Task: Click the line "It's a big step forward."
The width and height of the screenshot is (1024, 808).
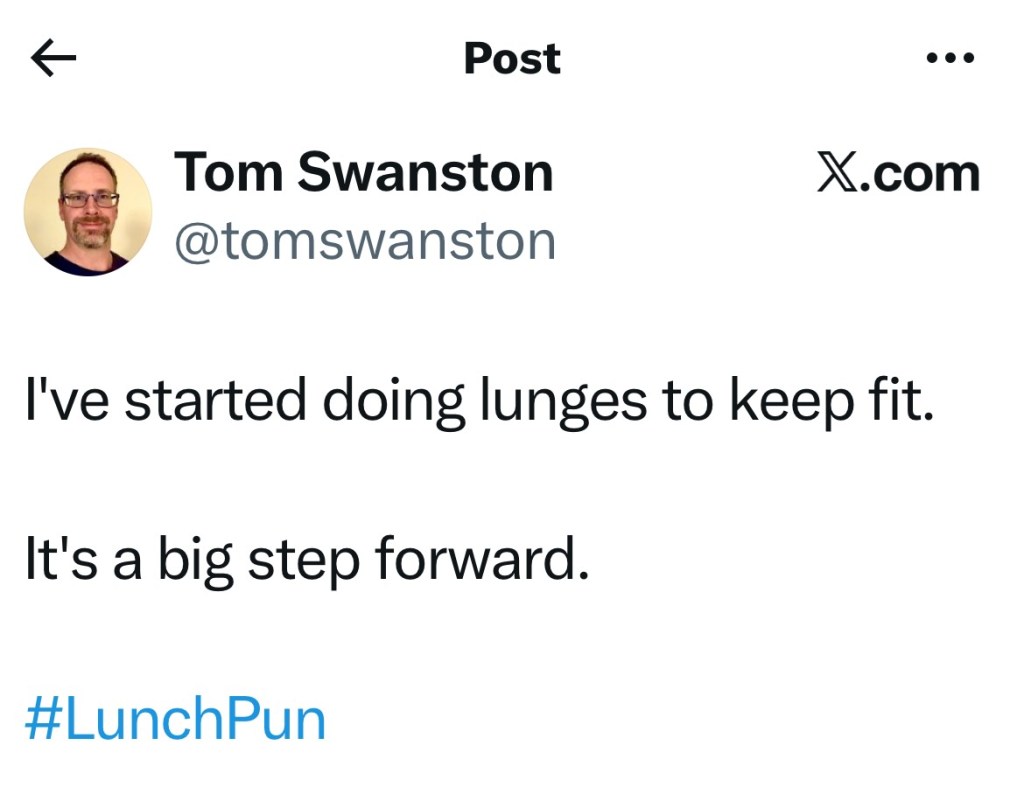Action: click(x=305, y=561)
